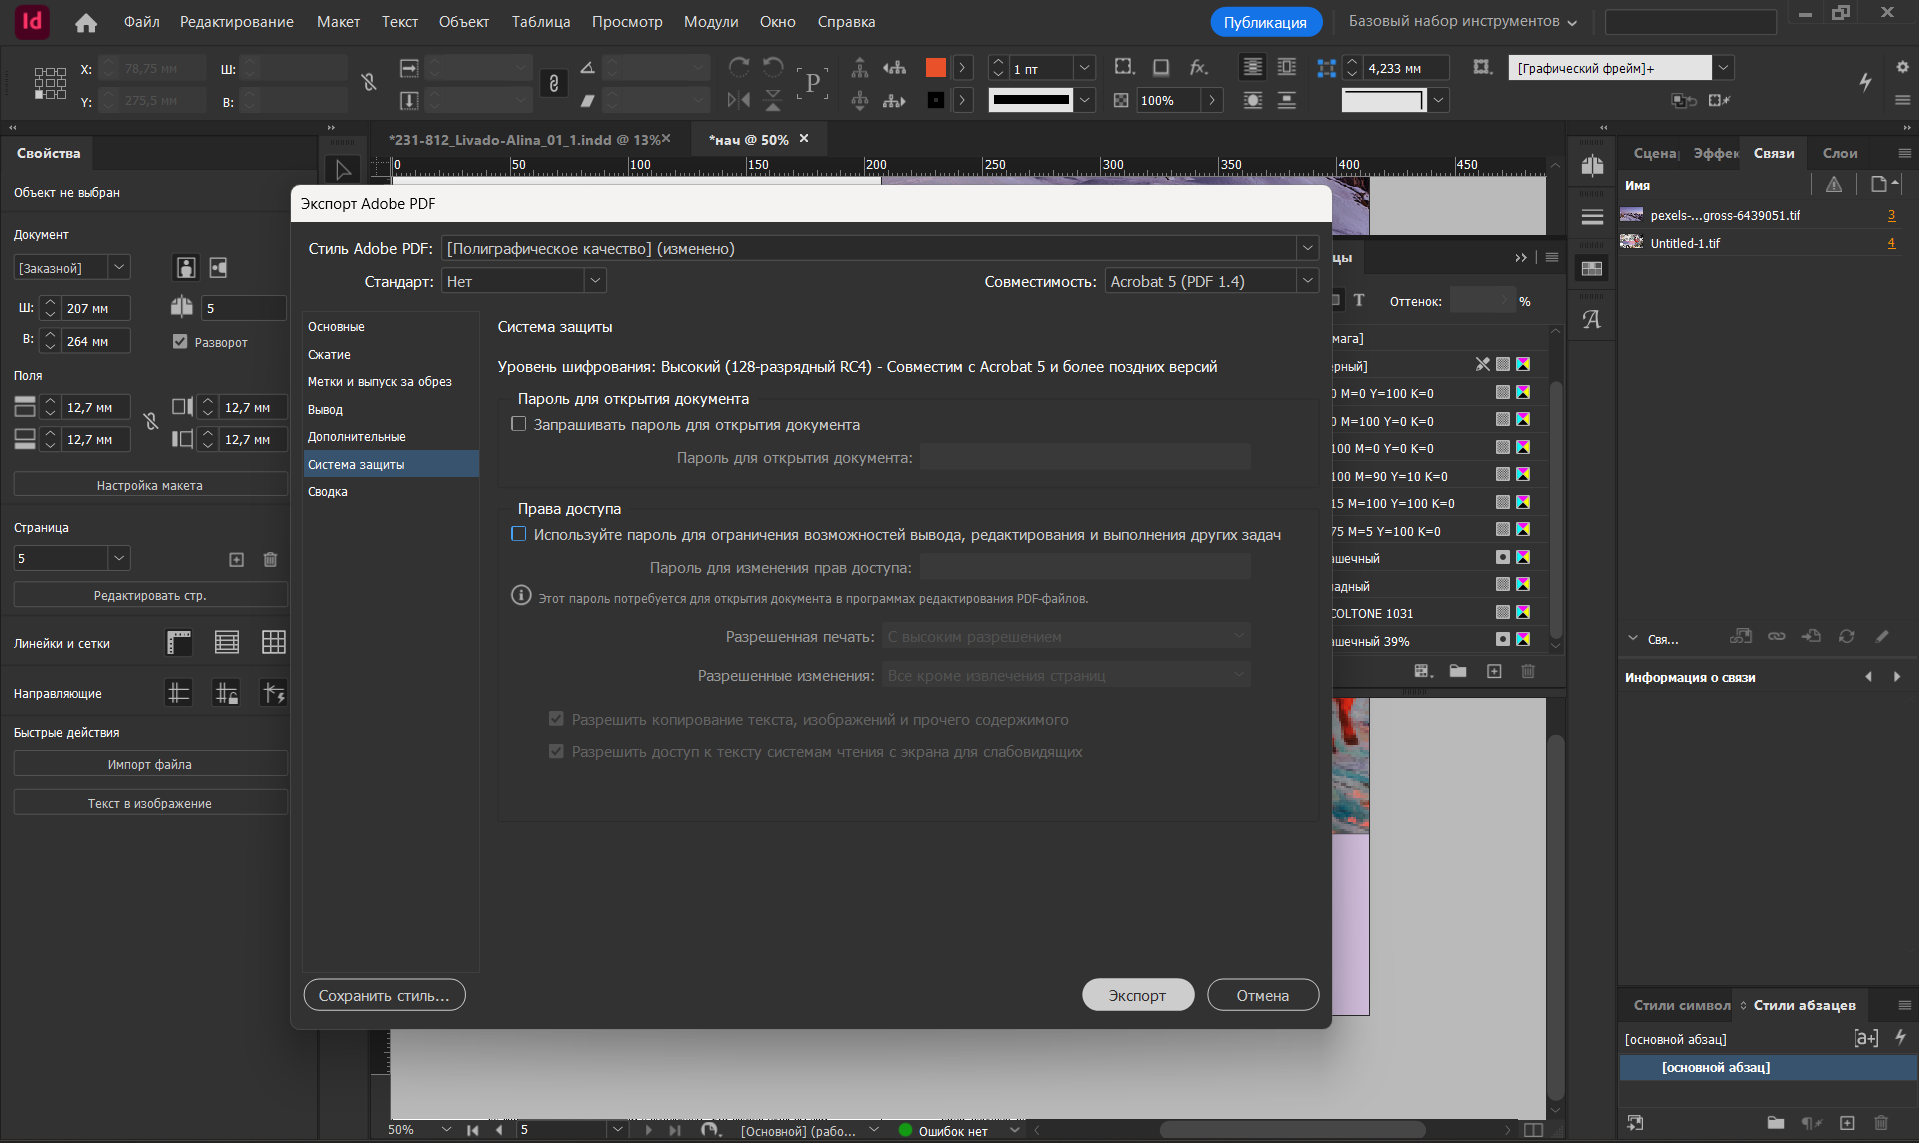Screen dimensions: 1919x1143
Task: Click the Редактировать стр. button
Action: click(x=150, y=595)
